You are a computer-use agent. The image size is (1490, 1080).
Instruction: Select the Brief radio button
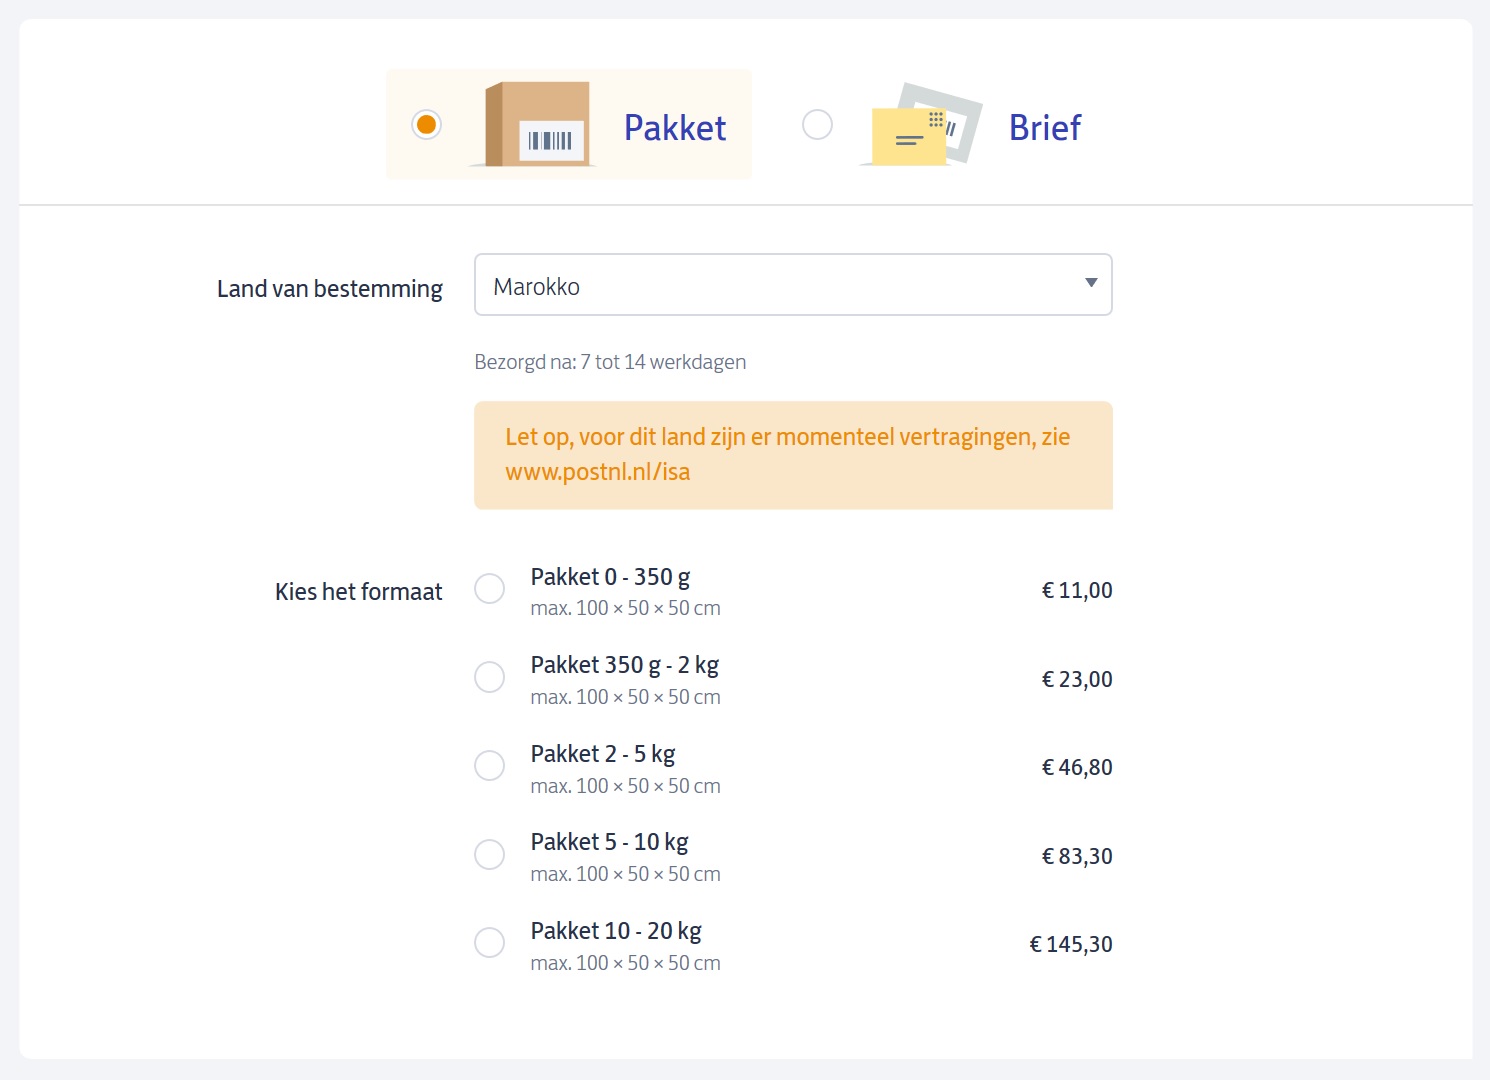[x=817, y=125]
